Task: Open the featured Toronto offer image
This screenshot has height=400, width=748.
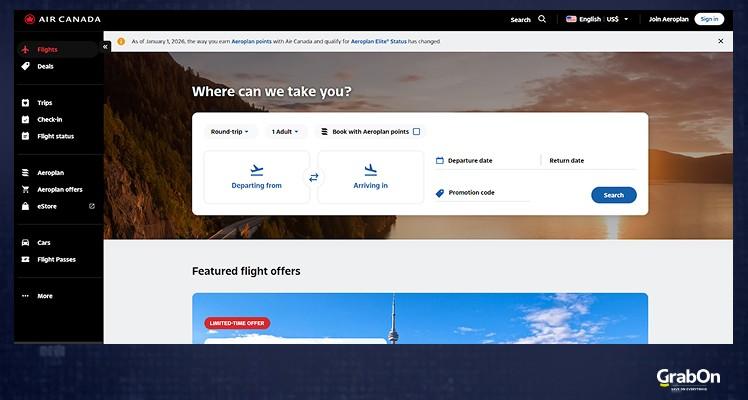Action: pyautogui.click(x=420, y=318)
